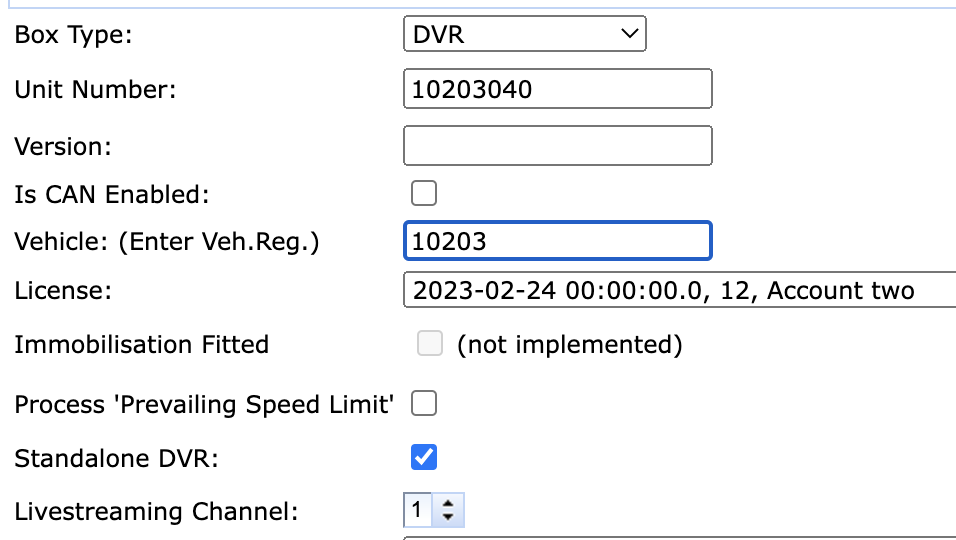Screen dimensions: 956x540
Task: Open the License selection dropdown
Action: click(680, 291)
